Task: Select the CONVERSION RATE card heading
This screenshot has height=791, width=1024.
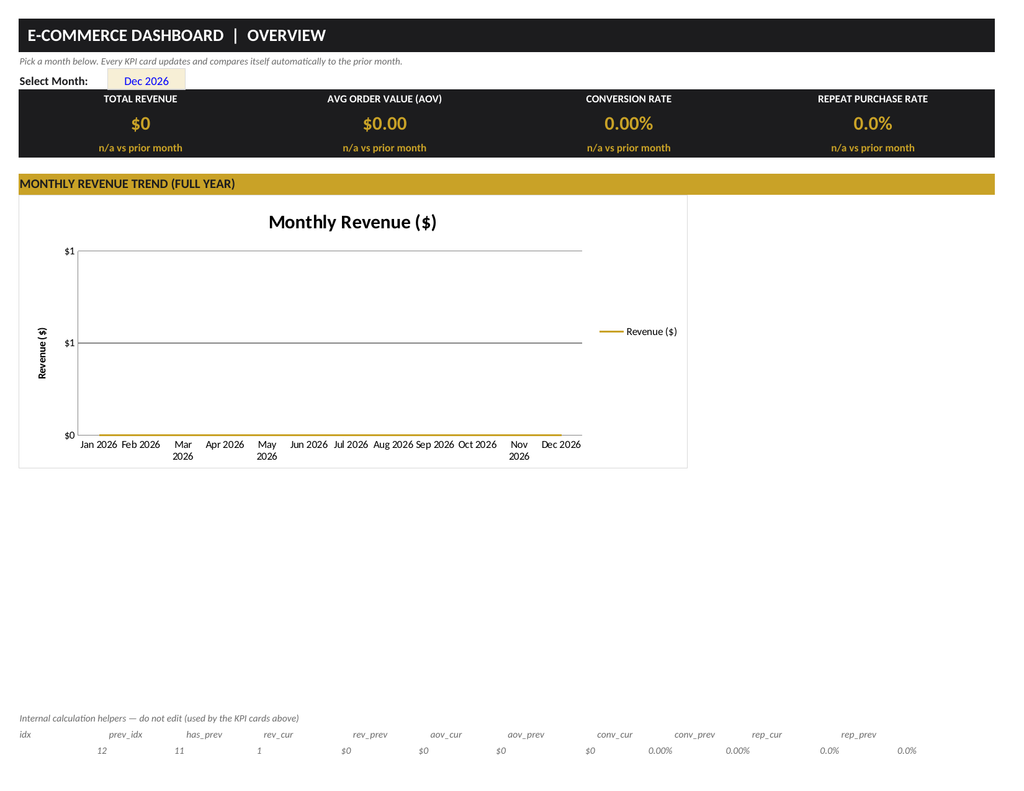Action: point(628,99)
